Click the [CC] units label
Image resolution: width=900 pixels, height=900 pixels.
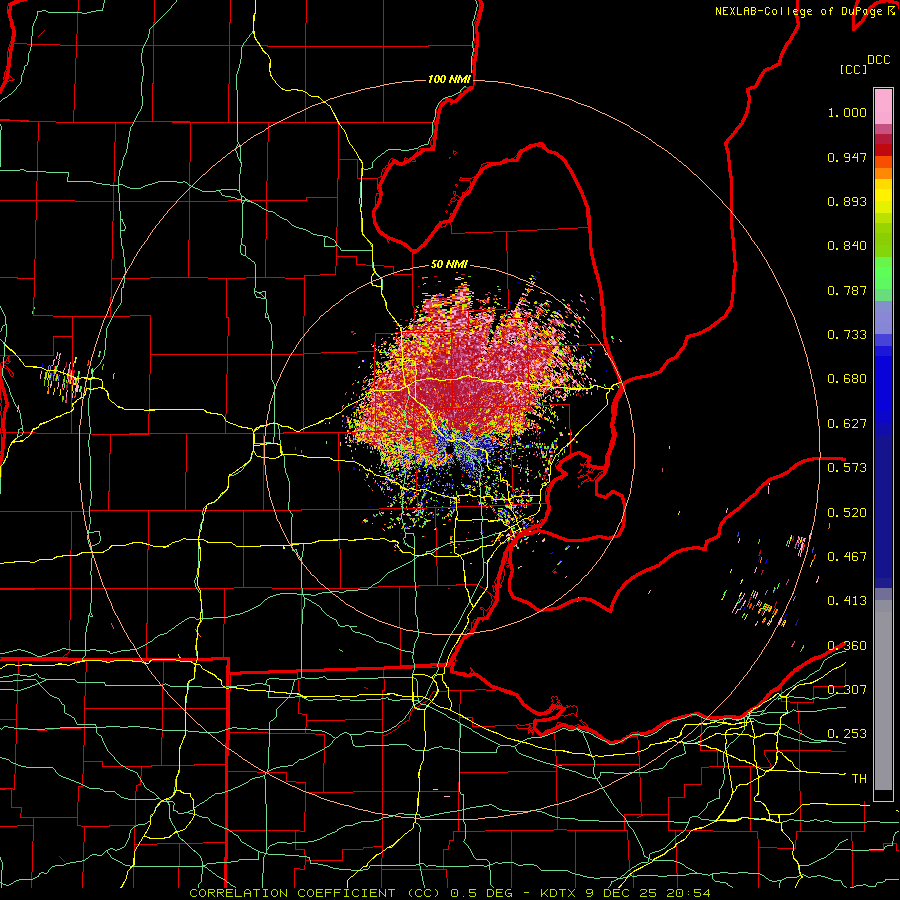tap(853, 69)
